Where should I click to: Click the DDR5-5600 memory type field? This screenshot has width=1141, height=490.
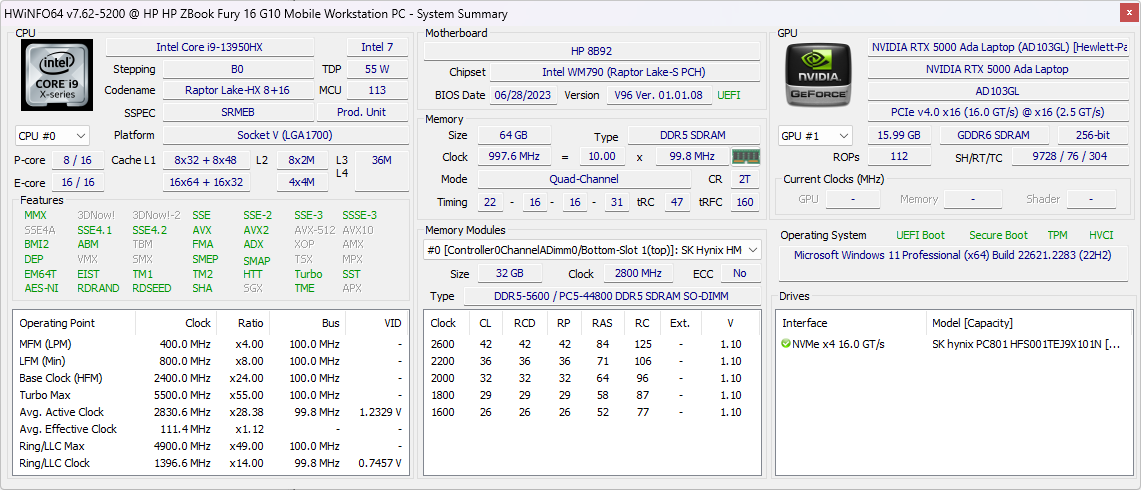point(612,296)
